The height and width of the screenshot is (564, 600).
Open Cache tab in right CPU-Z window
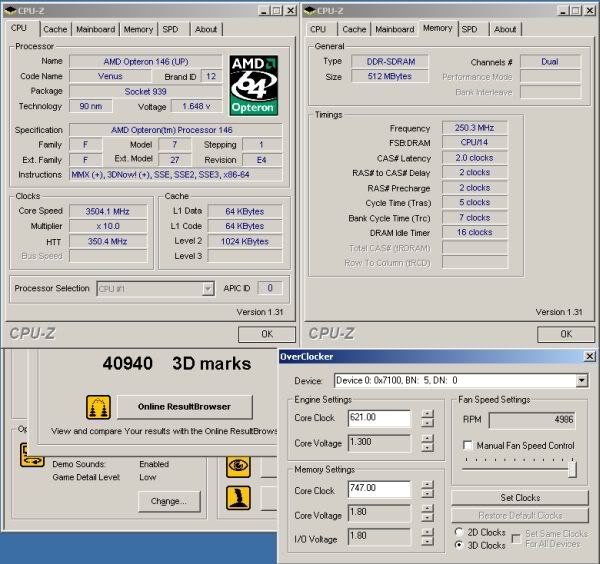coord(354,29)
